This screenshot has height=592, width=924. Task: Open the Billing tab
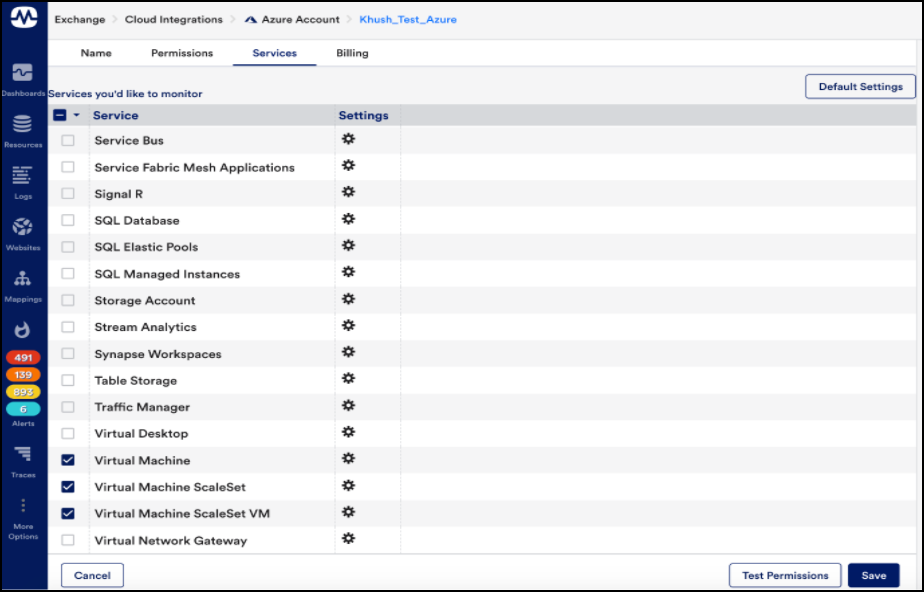coord(352,53)
